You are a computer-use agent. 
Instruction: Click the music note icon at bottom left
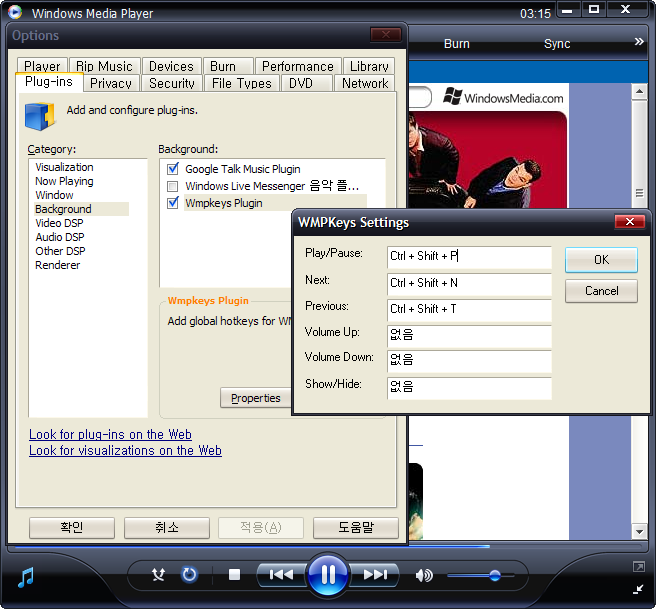coord(26,577)
